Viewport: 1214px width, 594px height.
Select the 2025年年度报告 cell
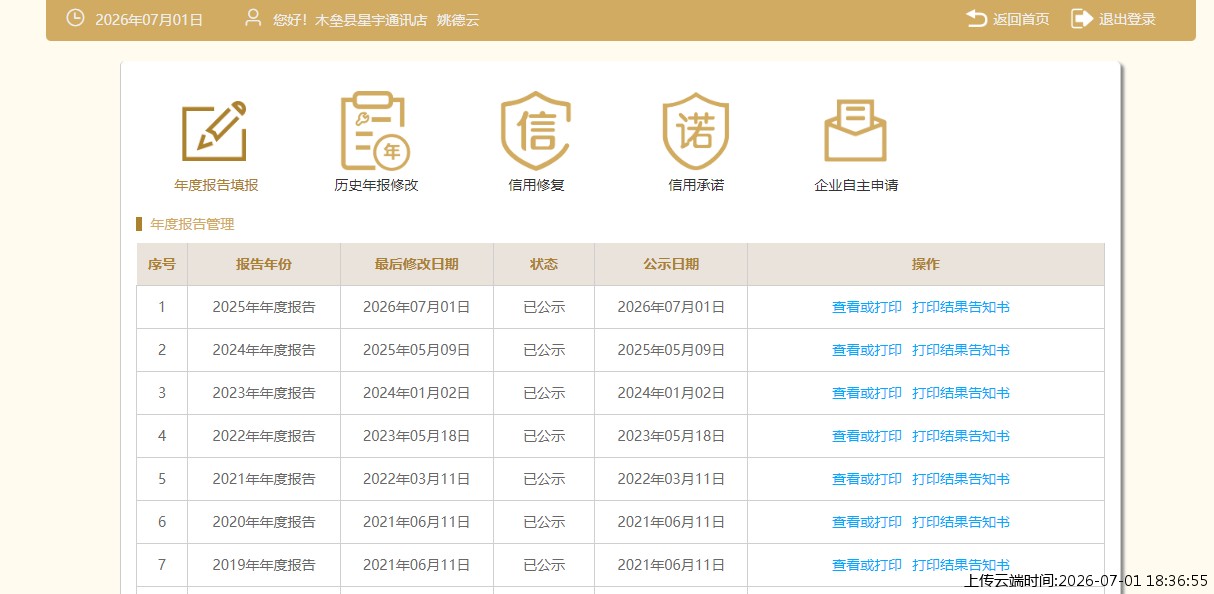point(264,307)
